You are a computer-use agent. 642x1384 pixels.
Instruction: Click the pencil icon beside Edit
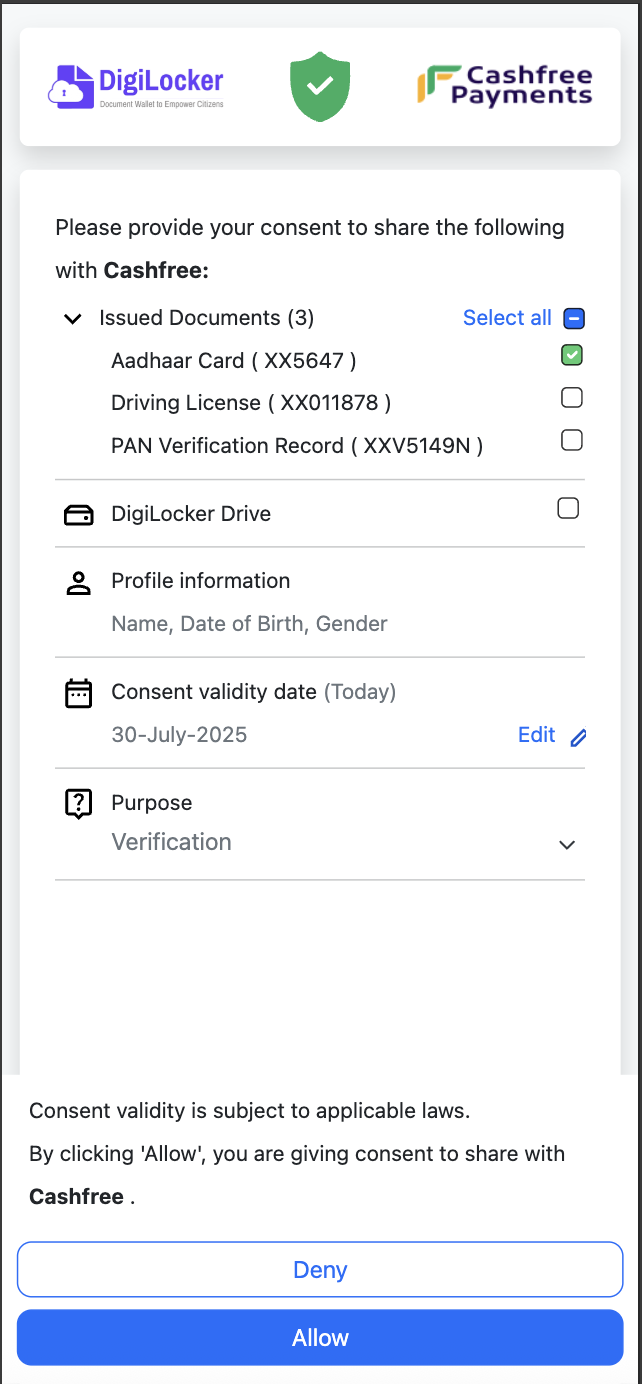pos(578,738)
